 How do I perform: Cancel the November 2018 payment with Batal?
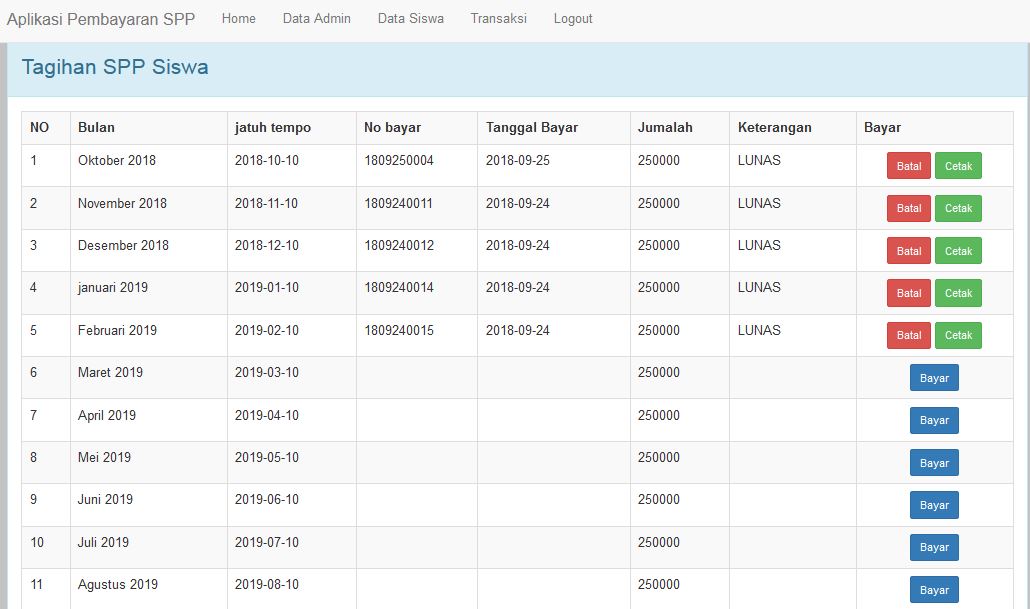tap(908, 208)
